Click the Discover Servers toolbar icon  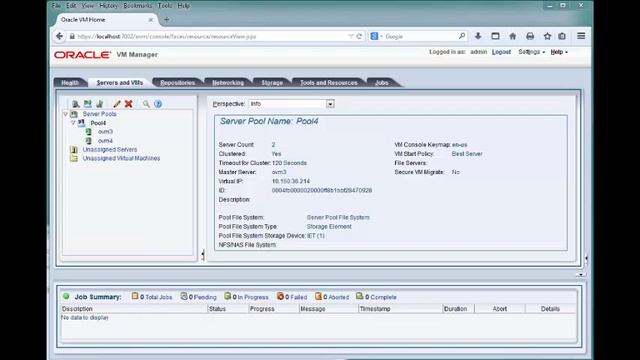[76, 104]
